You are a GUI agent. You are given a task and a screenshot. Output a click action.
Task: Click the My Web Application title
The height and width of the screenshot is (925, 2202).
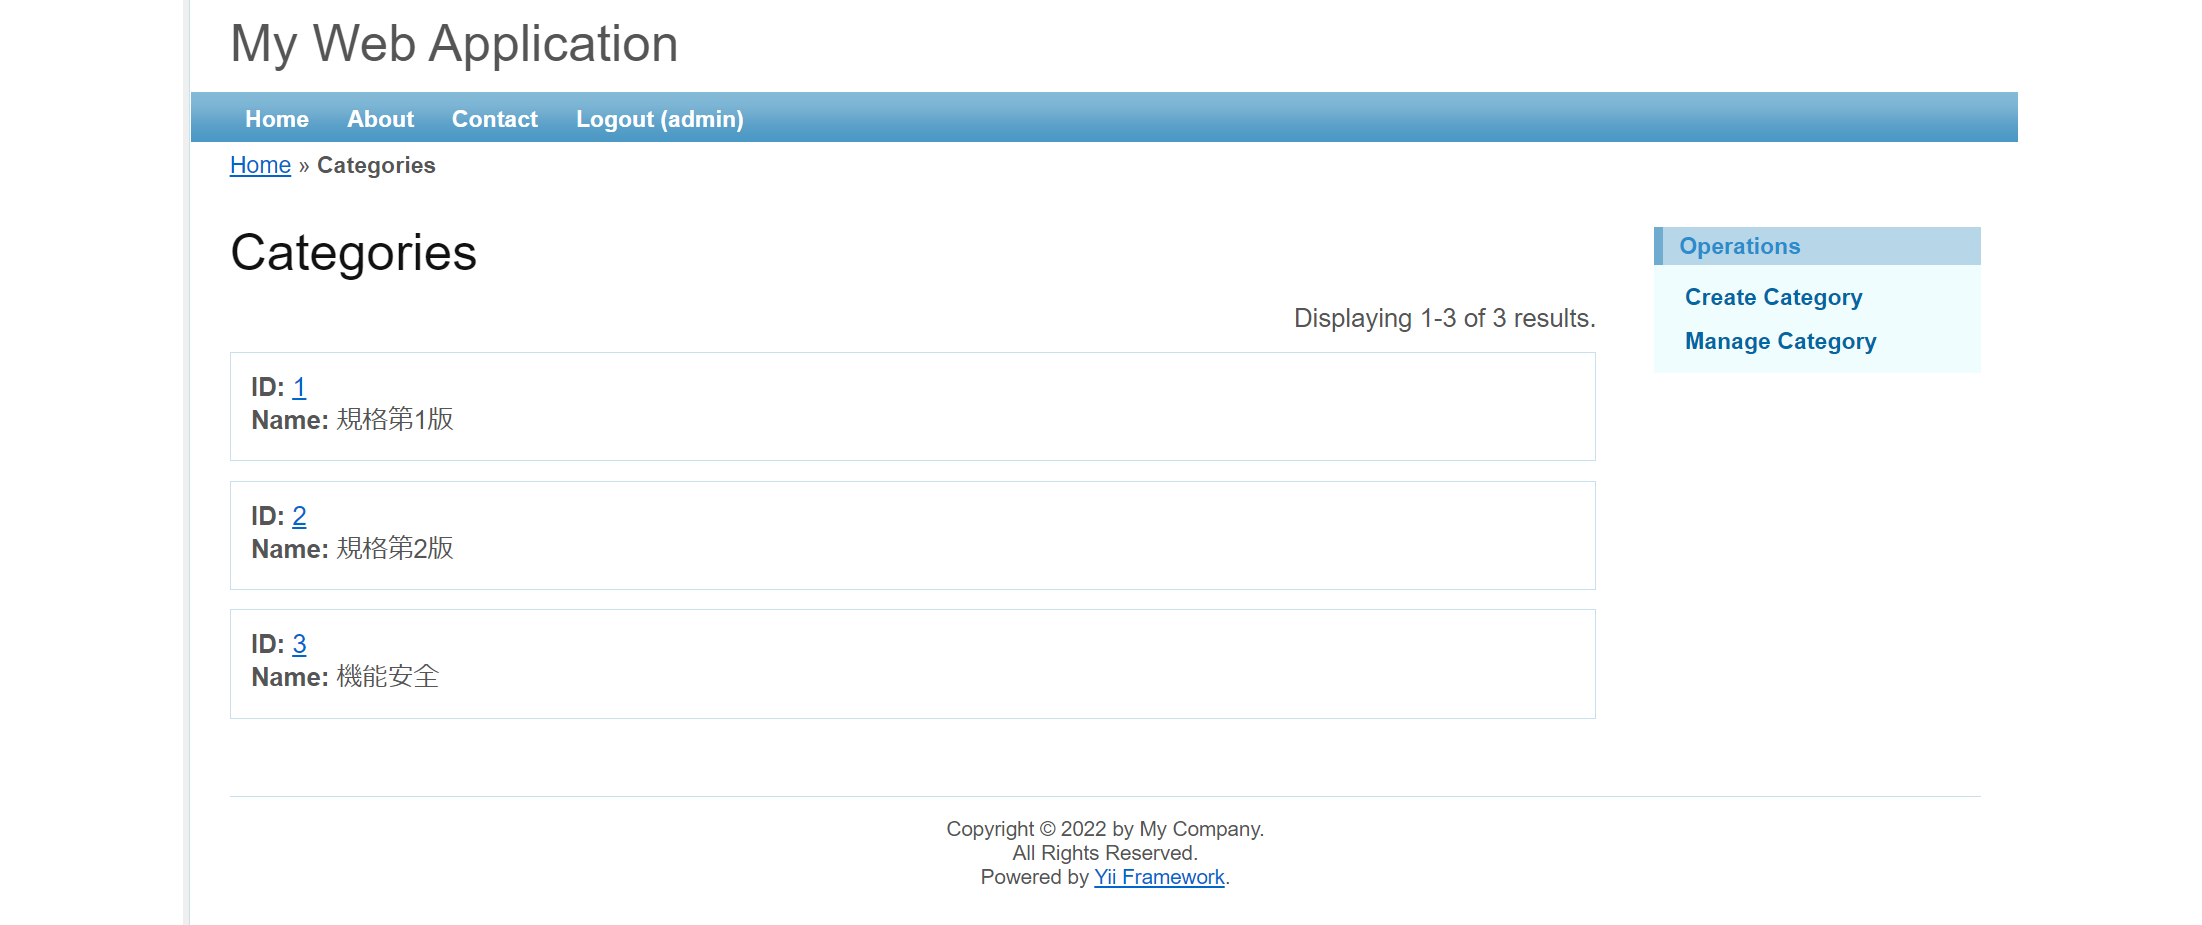[454, 44]
